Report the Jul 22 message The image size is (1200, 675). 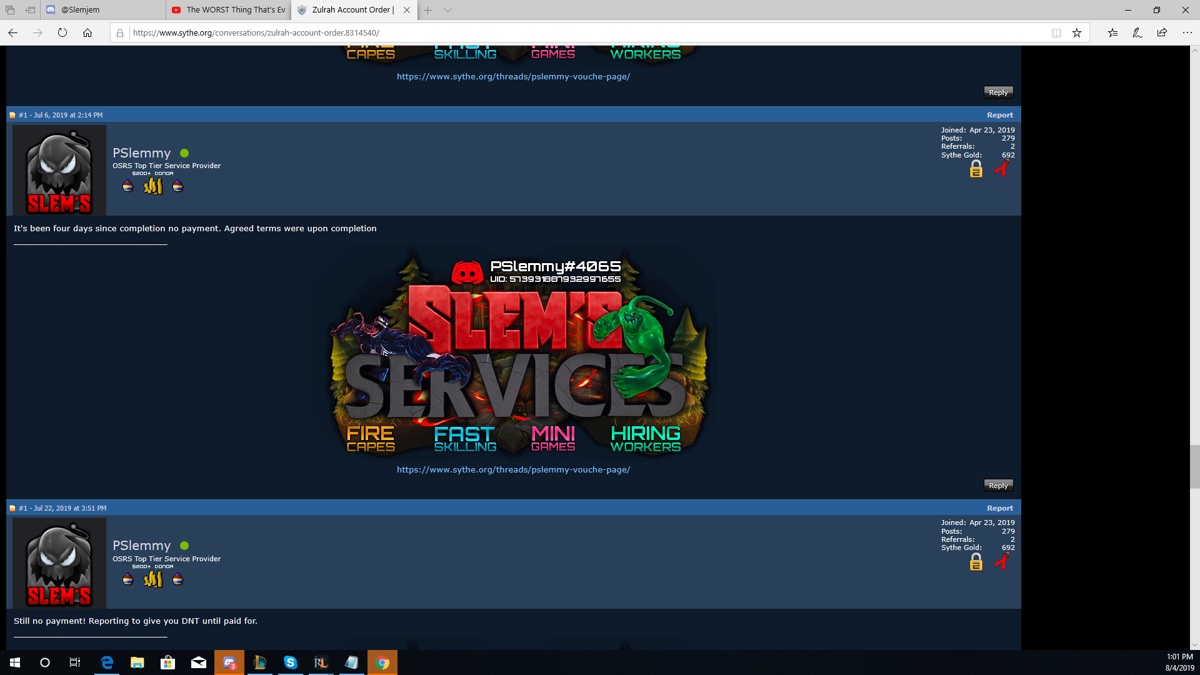coord(1000,508)
